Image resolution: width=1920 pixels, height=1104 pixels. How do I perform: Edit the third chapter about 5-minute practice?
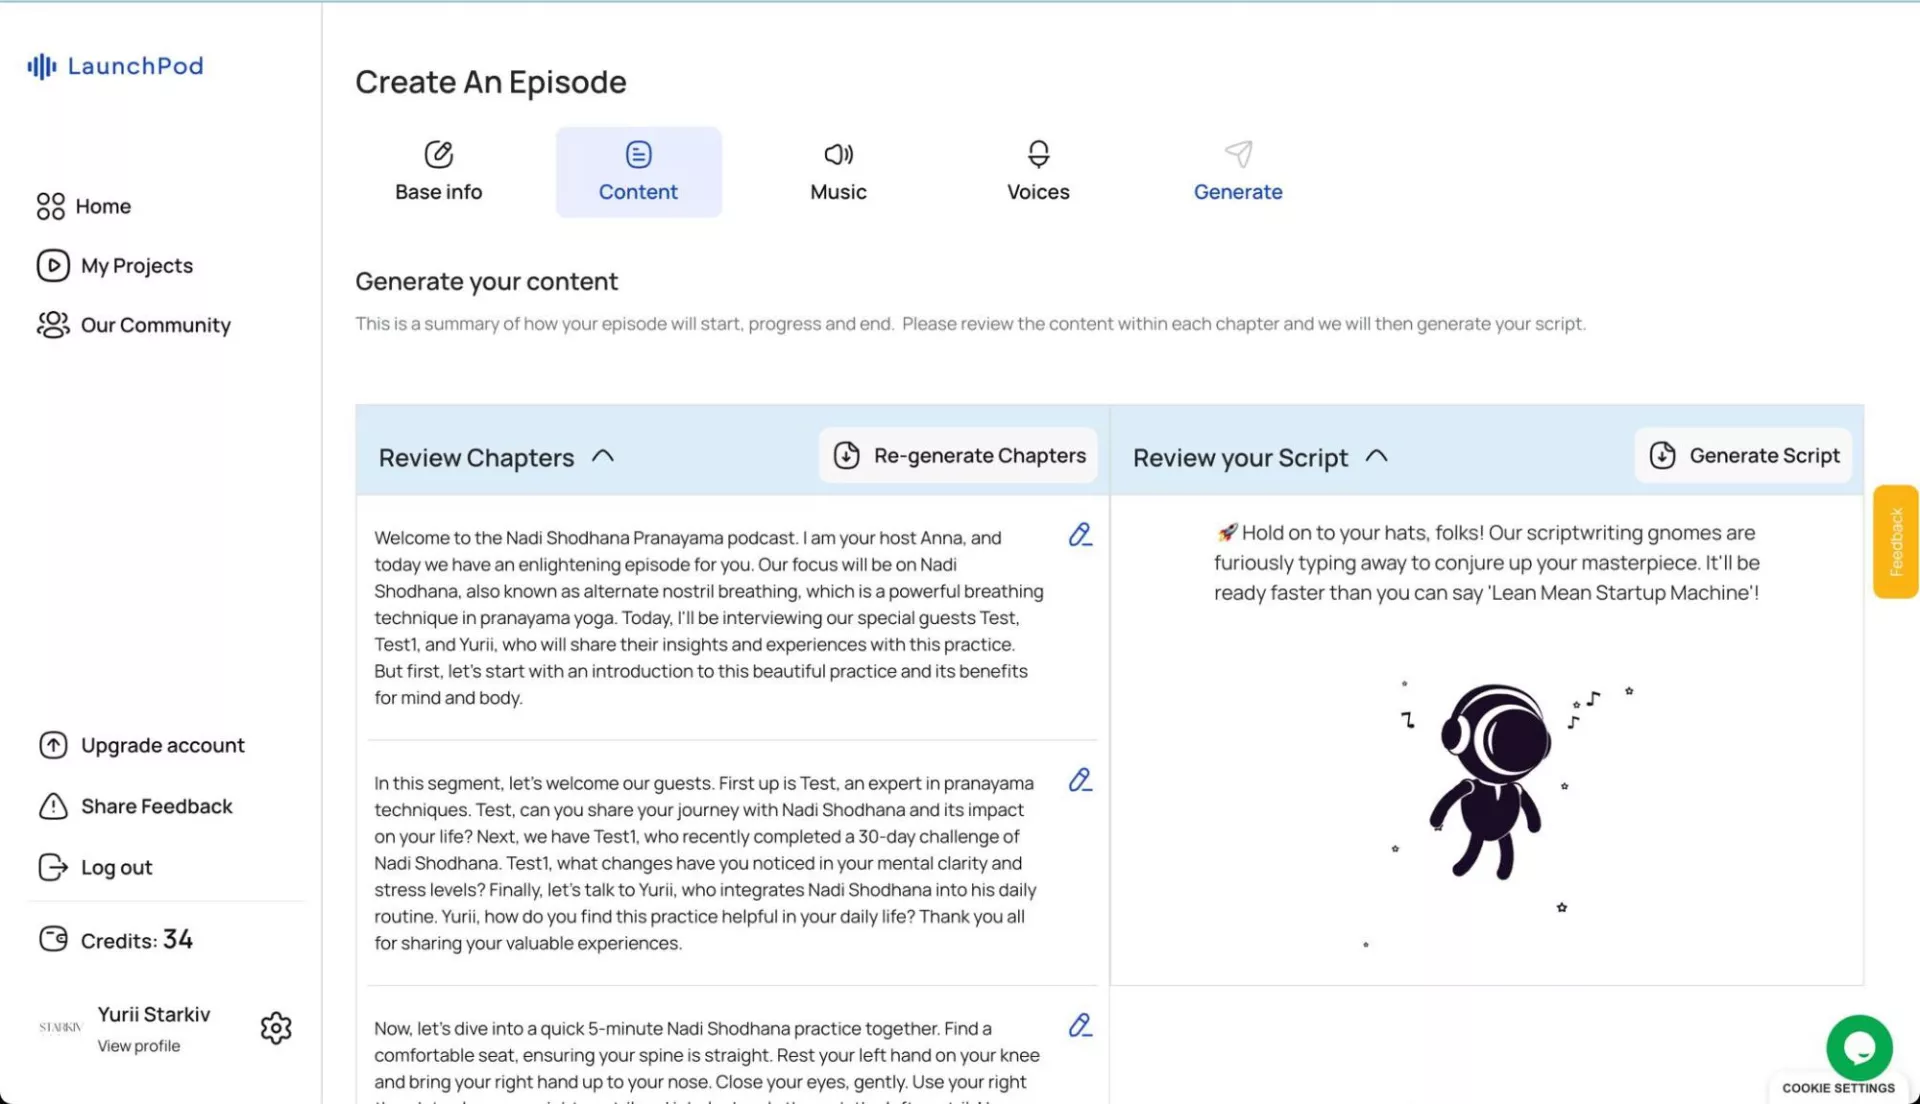pos(1079,1025)
